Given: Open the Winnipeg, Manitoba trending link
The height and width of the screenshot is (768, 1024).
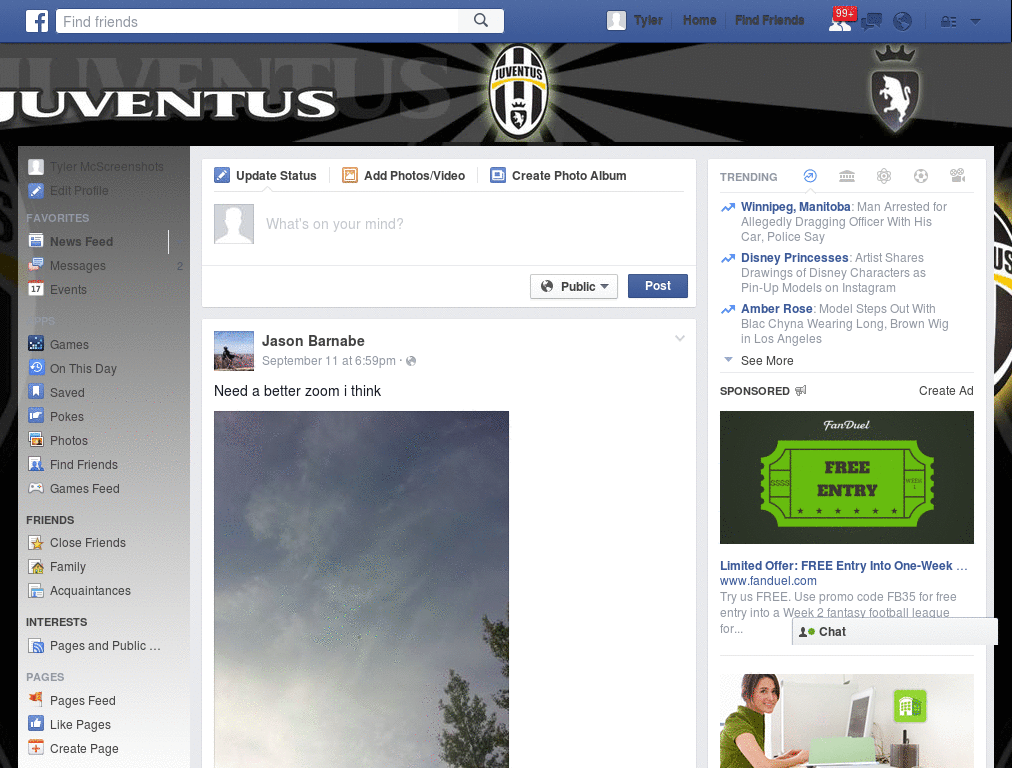Looking at the screenshot, I should (x=795, y=206).
